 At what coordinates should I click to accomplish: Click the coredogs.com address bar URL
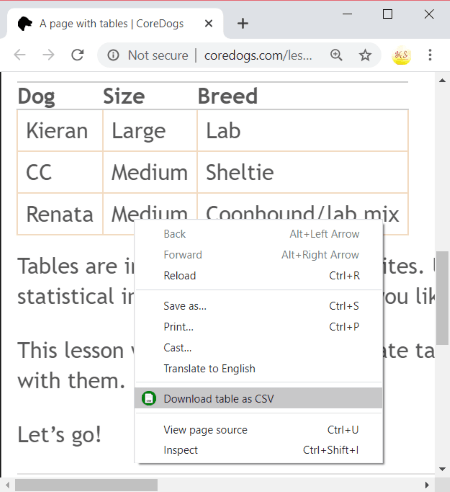point(258,55)
